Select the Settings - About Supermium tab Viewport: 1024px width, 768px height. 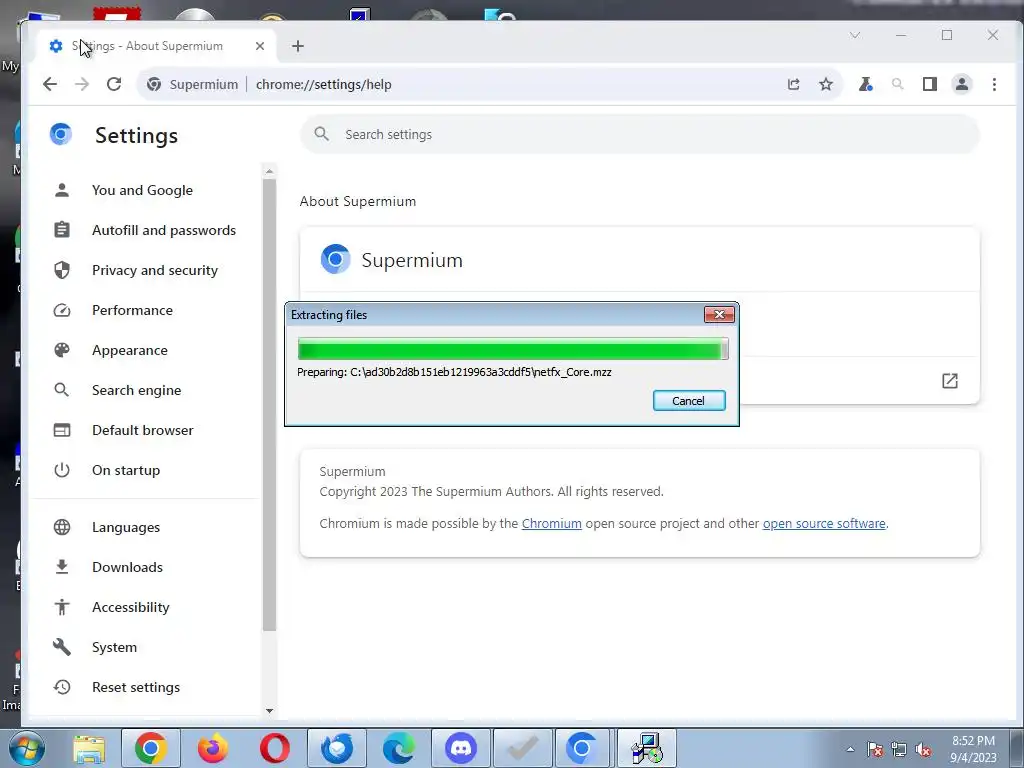[155, 46]
